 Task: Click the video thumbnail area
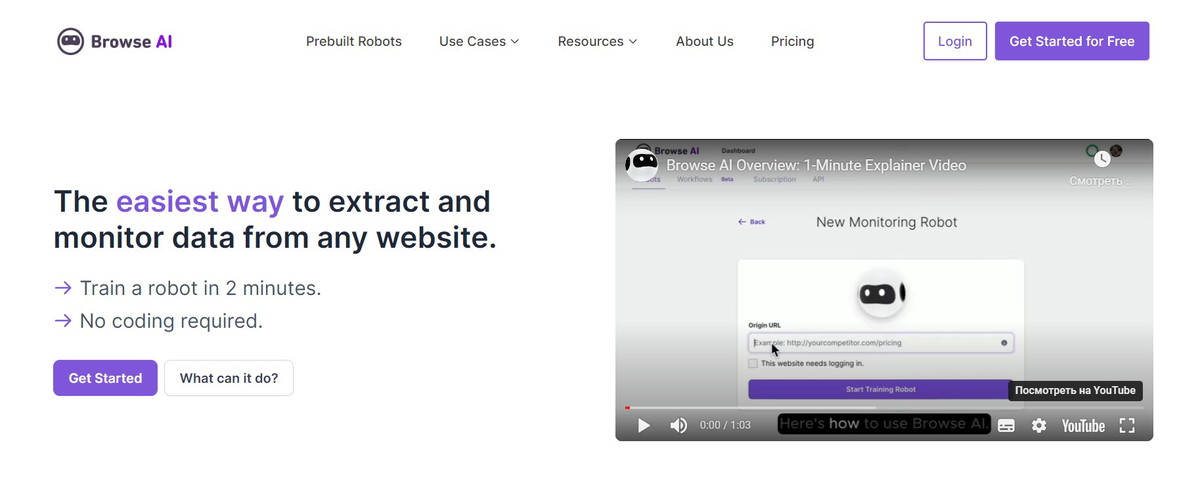tap(884, 290)
